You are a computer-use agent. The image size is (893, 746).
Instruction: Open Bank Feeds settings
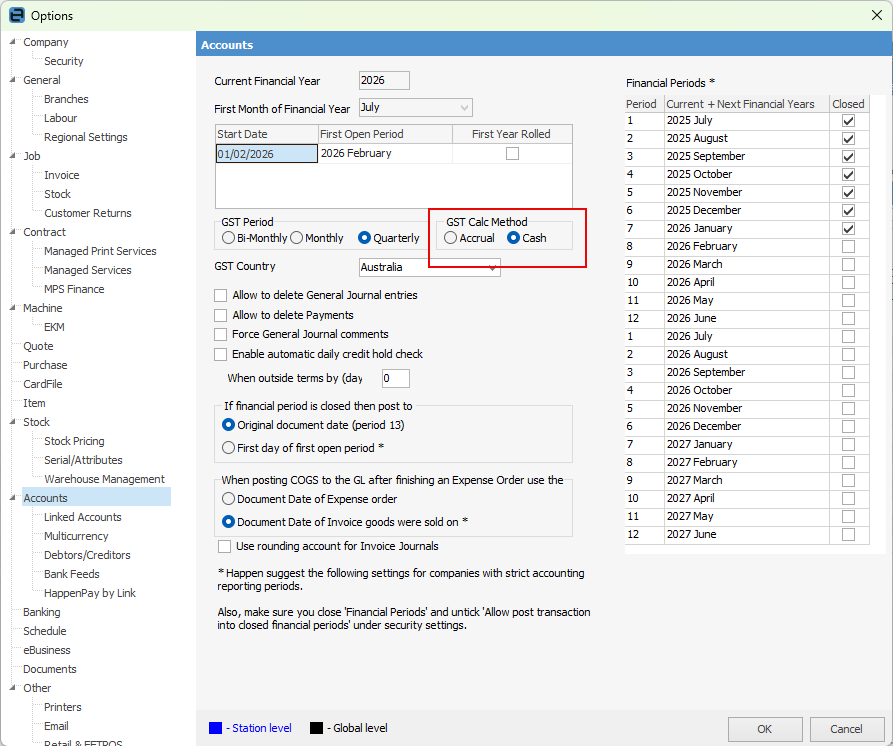point(72,574)
